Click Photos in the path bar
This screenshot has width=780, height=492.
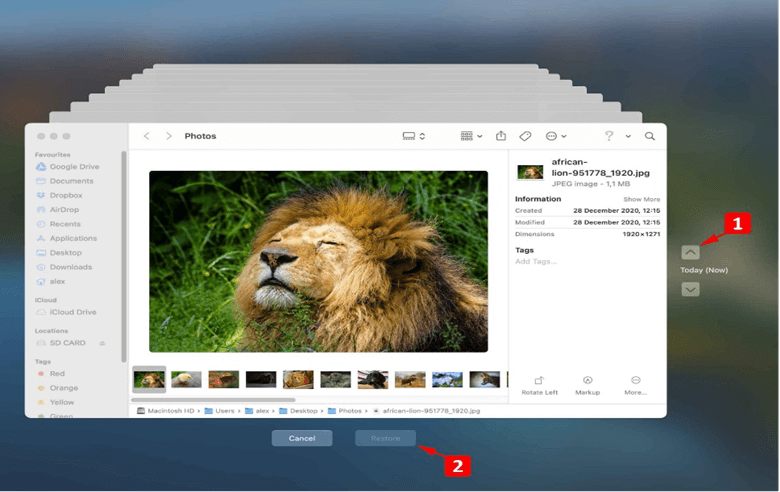coord(345,411)
